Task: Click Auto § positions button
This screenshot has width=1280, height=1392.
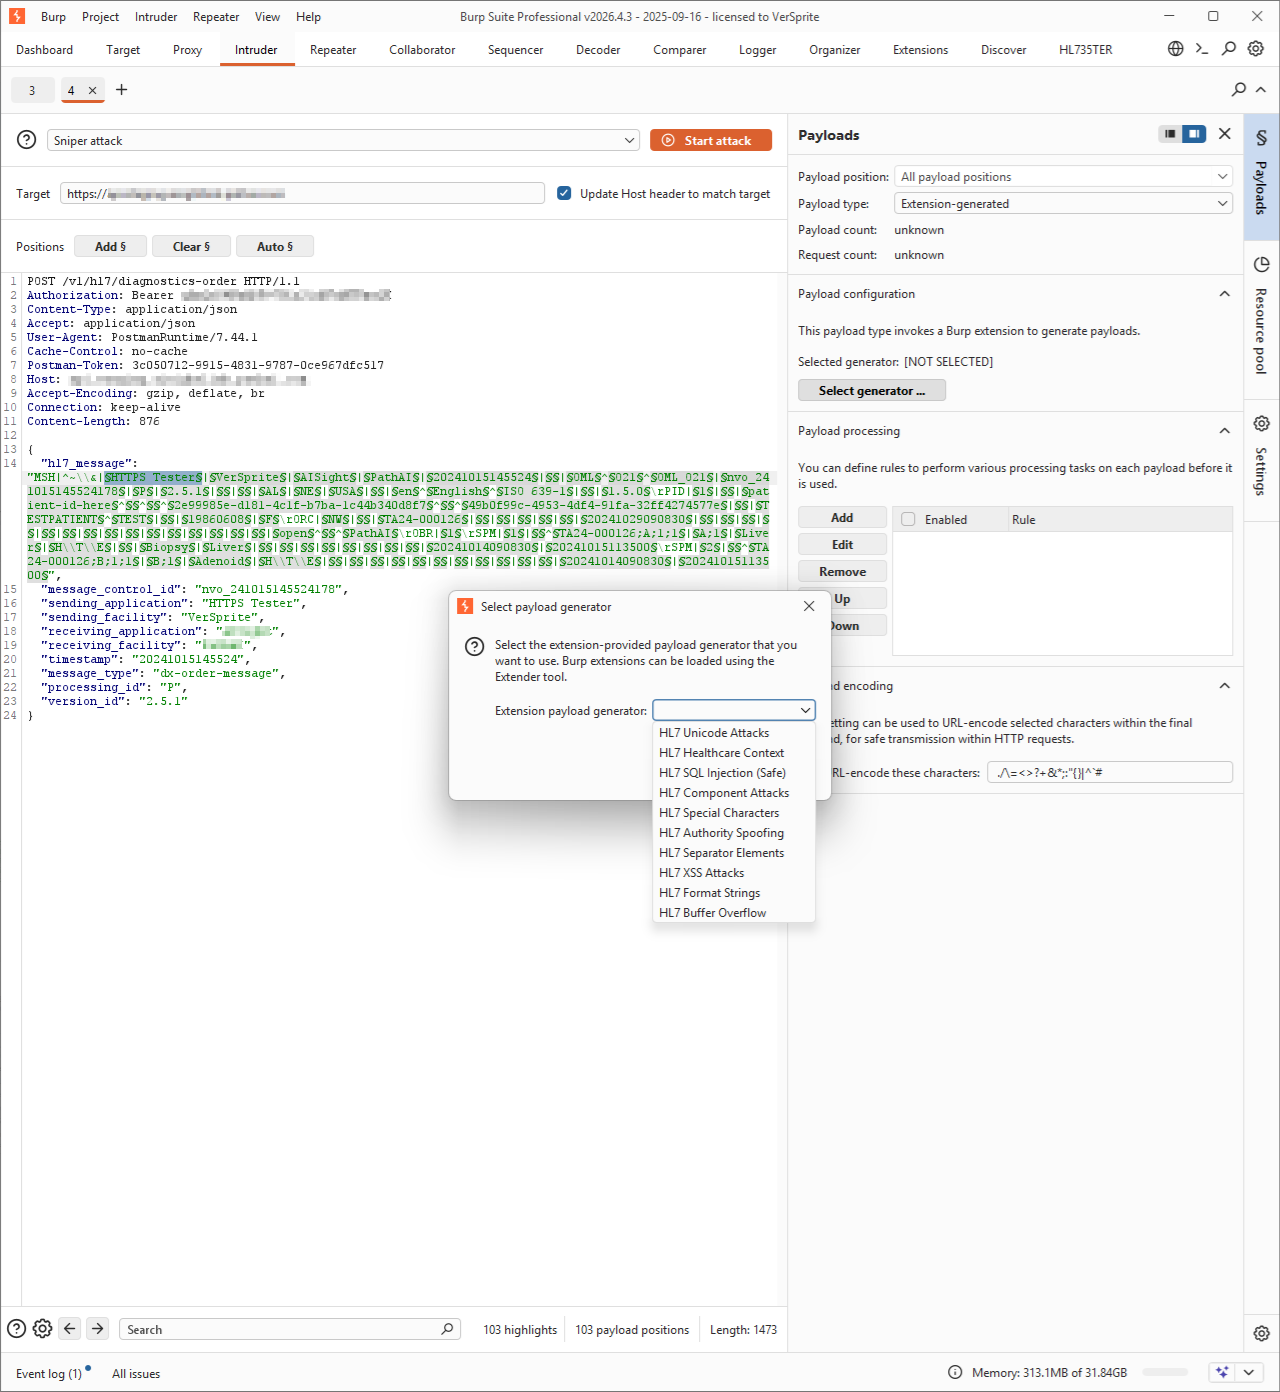Action: click(x=275, y=246)
